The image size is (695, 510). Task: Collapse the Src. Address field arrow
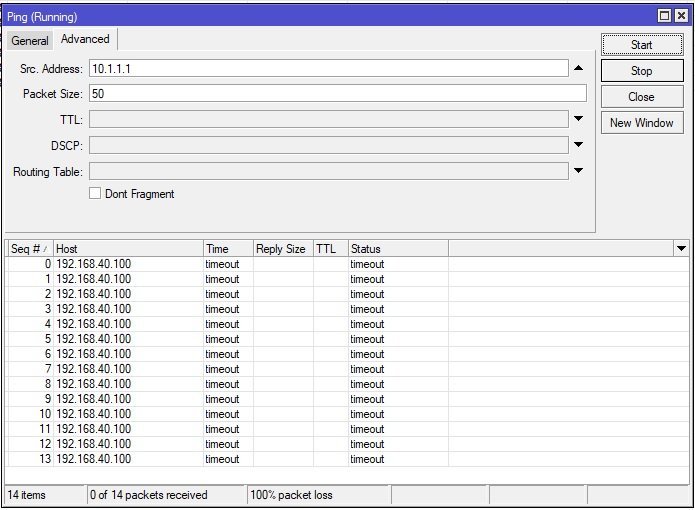point(578,69)
